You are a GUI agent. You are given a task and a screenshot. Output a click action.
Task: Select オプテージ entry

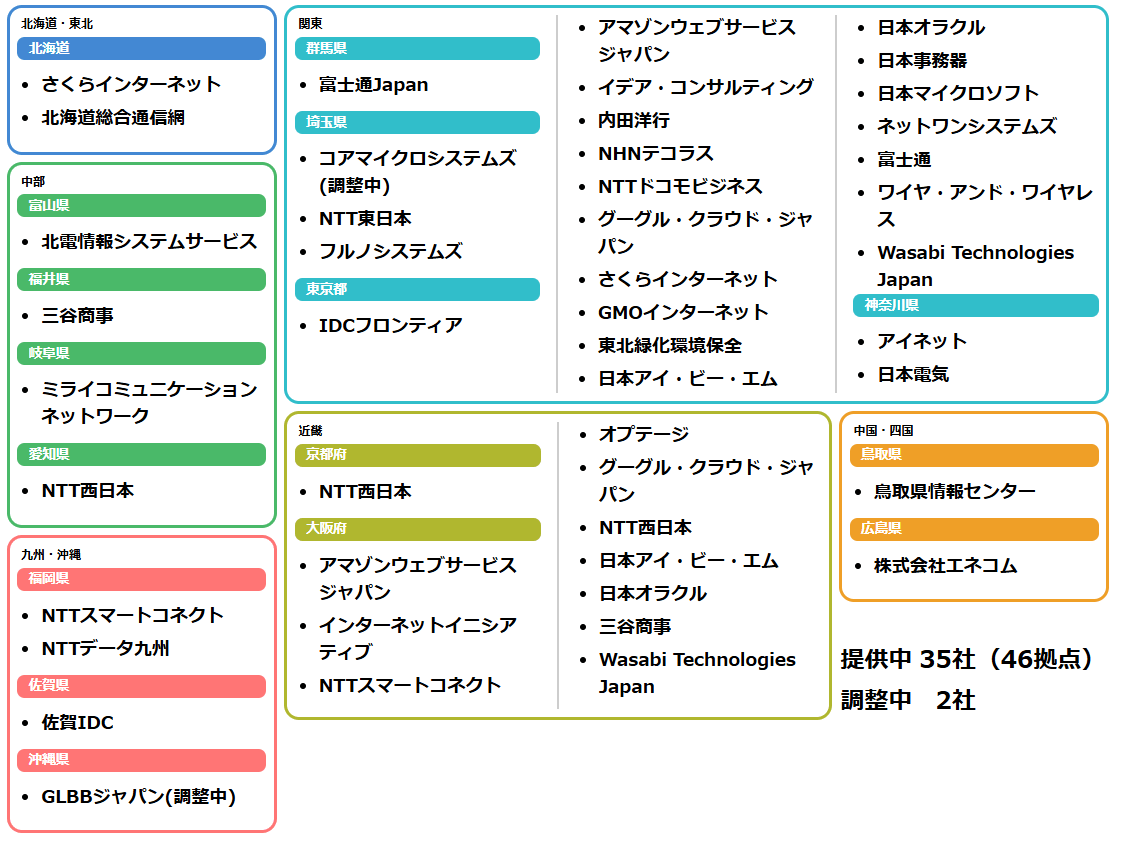coord(644,435)
